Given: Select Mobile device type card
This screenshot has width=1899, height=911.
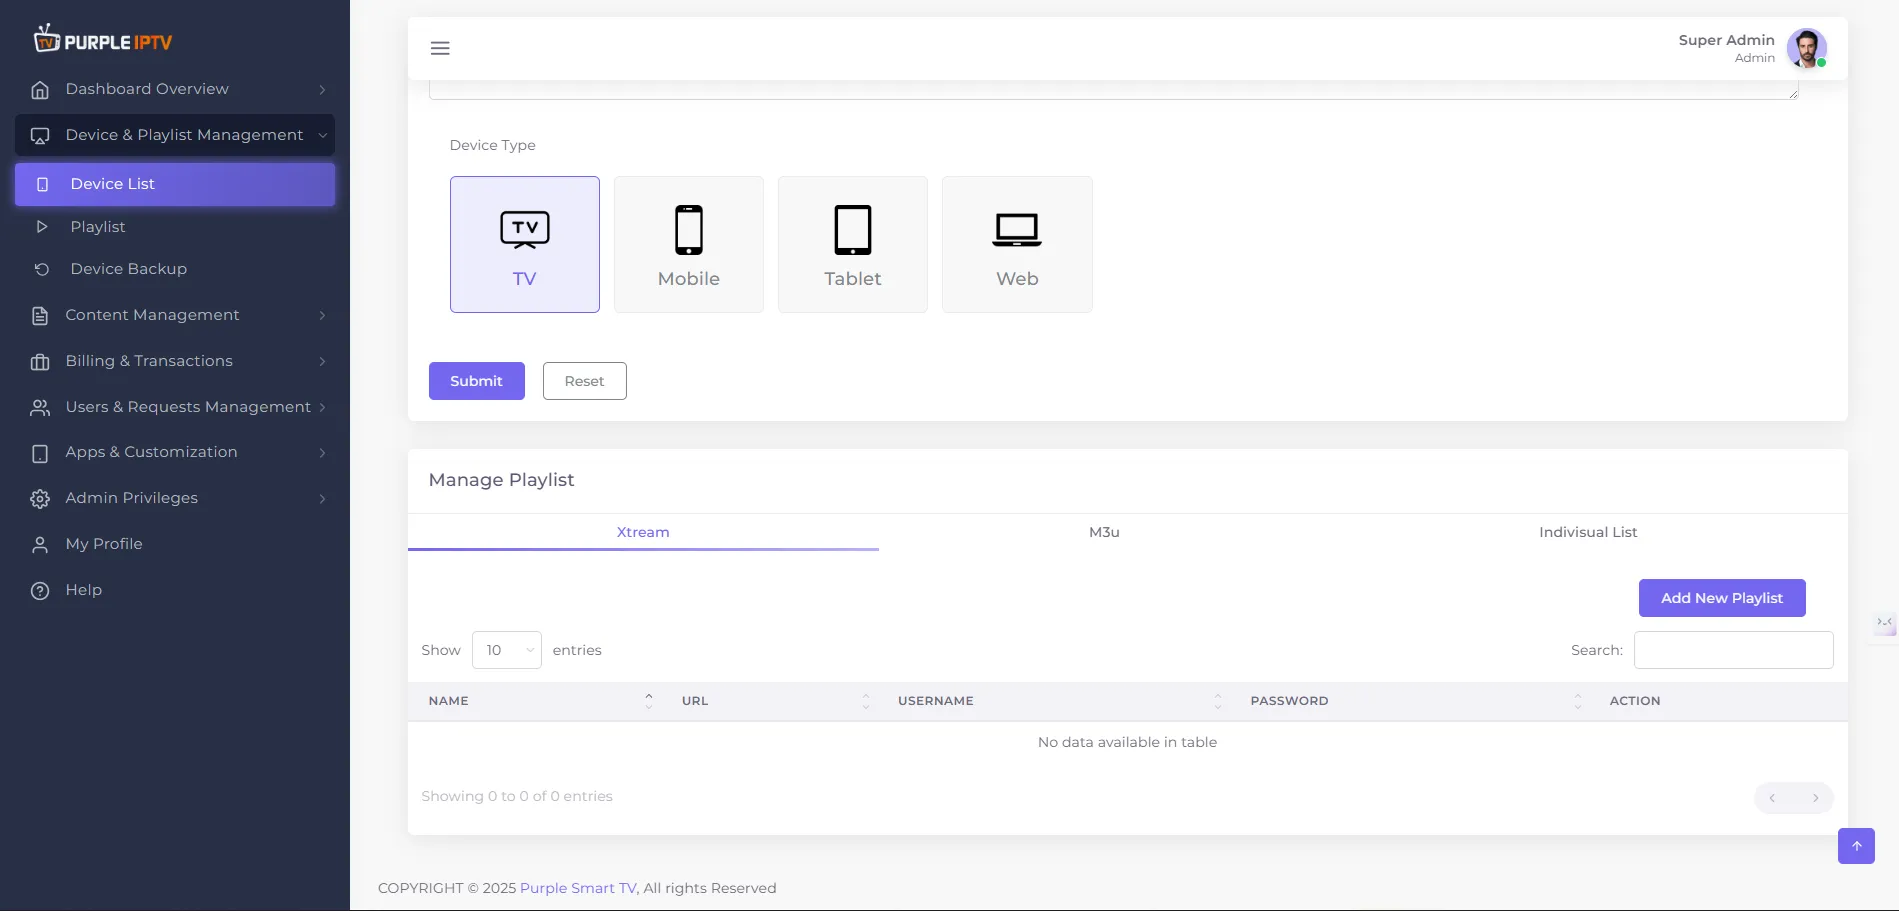Looking at the screenshot, I should 689,244.
